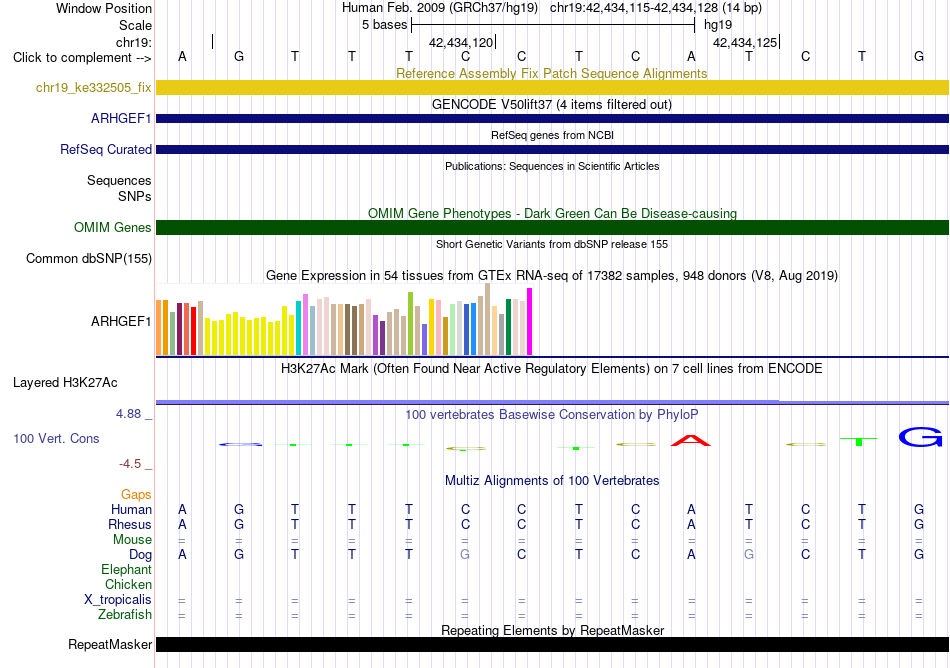Viewport: 950px width, 668px height.
Task: Click the Reference Assembly Fix Patch Sequence Alignments title
Action: [x=552, y=73]
